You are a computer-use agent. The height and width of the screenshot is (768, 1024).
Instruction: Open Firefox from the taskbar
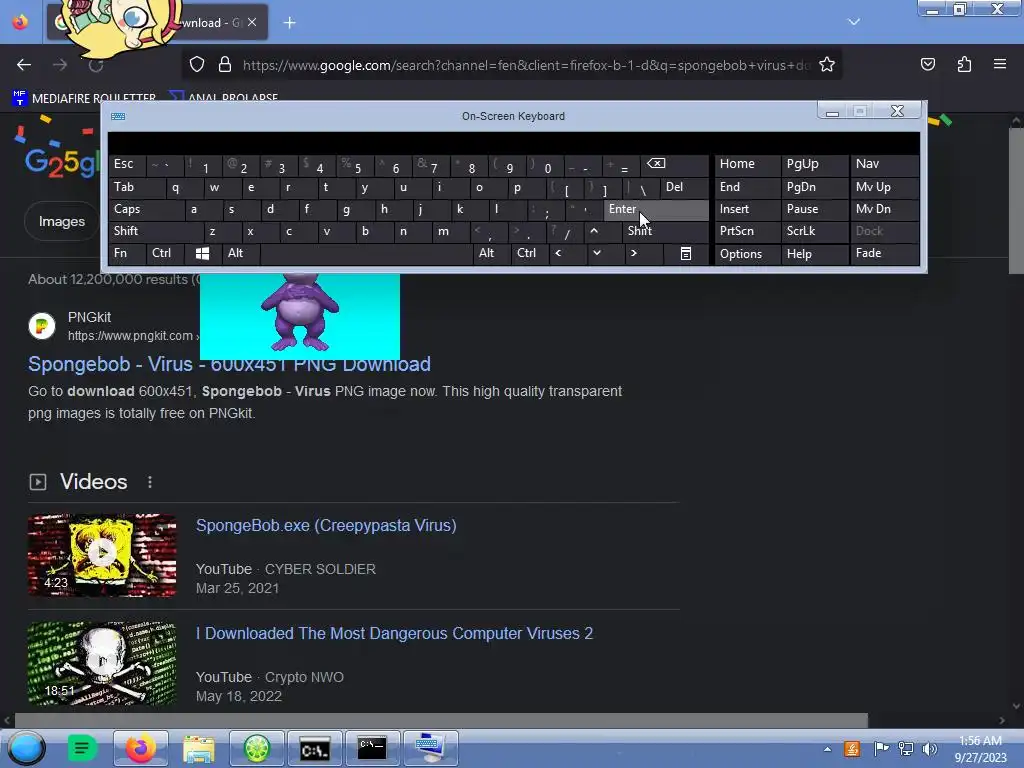[140, 748]
